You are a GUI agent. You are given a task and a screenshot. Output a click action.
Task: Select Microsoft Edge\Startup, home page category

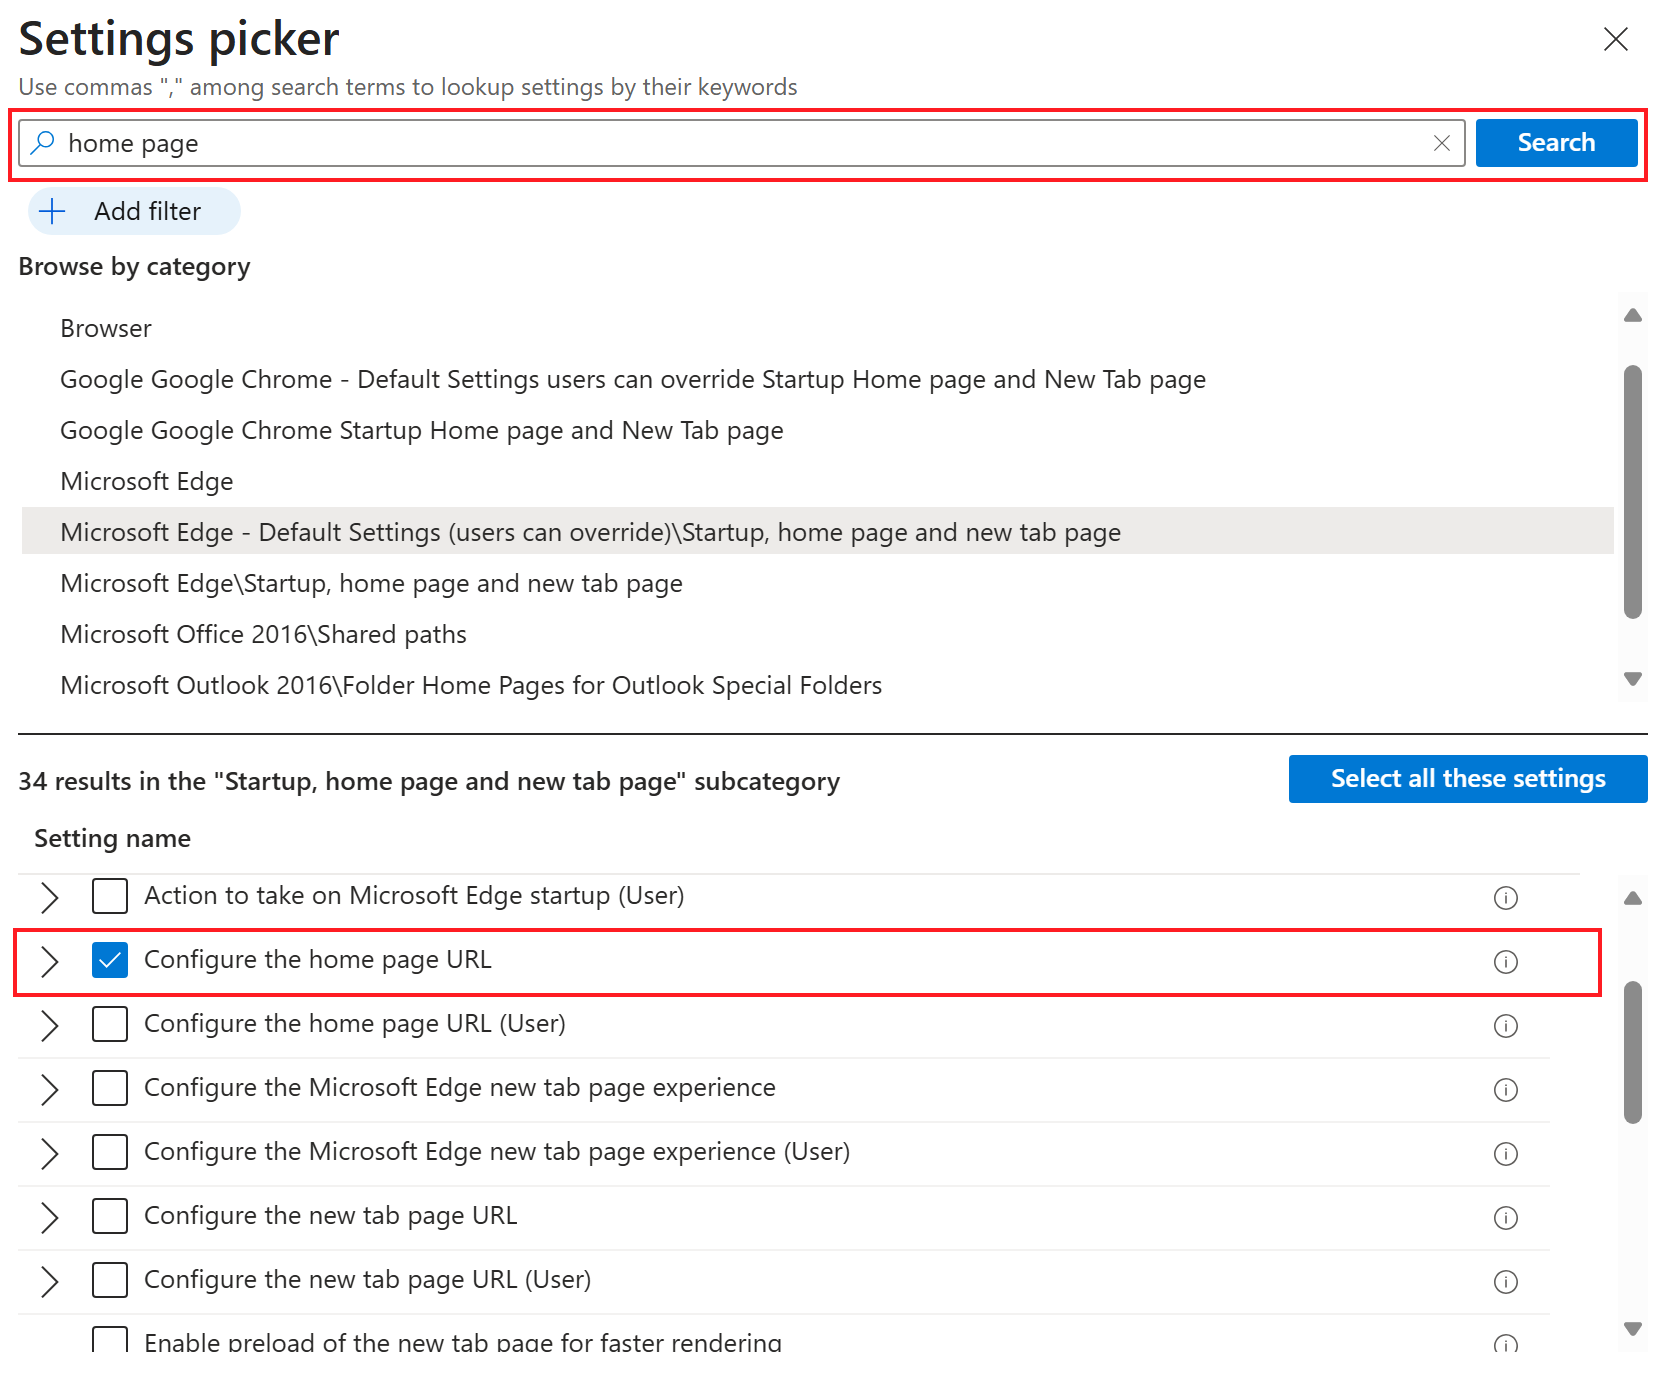click(x=371, y=583)
